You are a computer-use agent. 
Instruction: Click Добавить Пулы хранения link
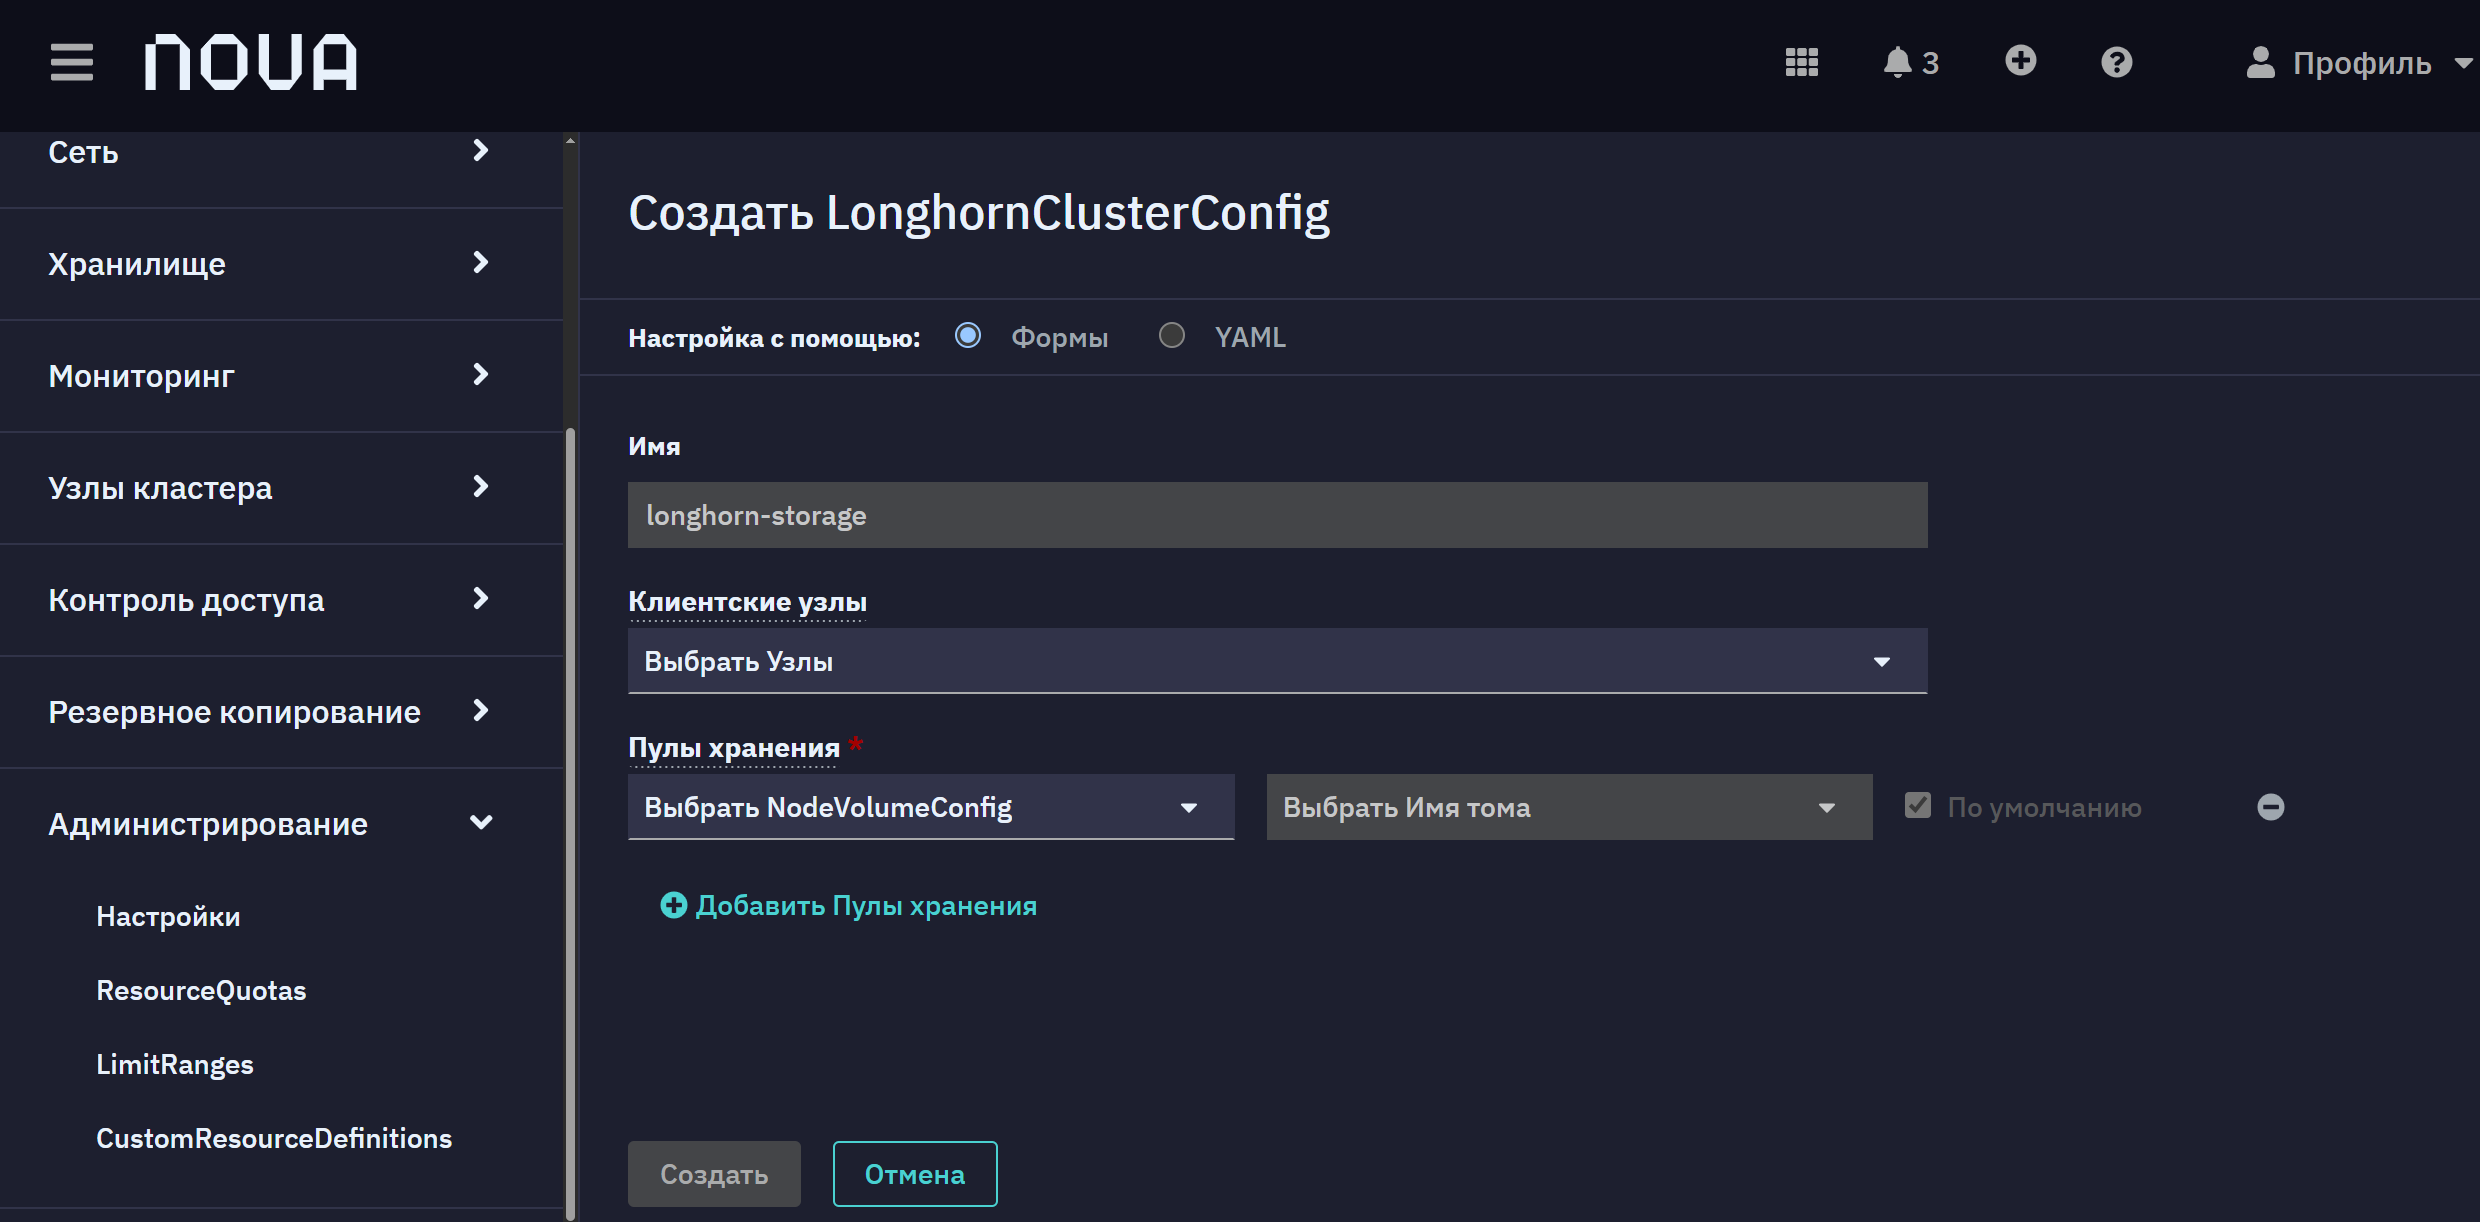848,905
